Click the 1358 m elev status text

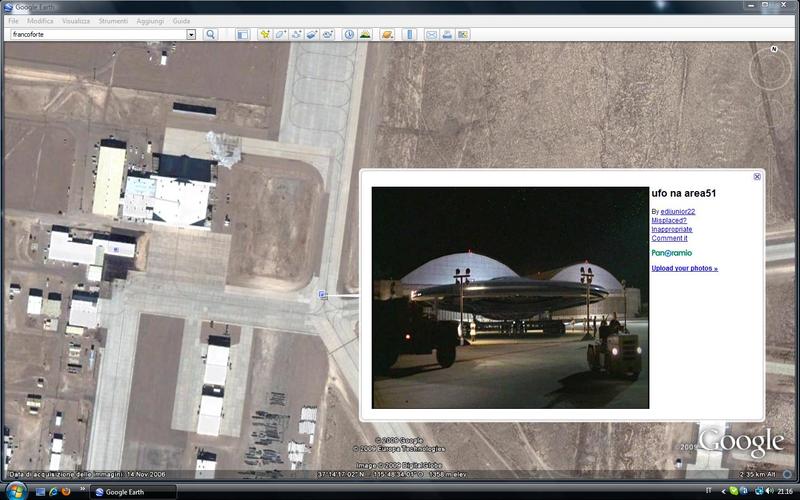click(446, 474)
